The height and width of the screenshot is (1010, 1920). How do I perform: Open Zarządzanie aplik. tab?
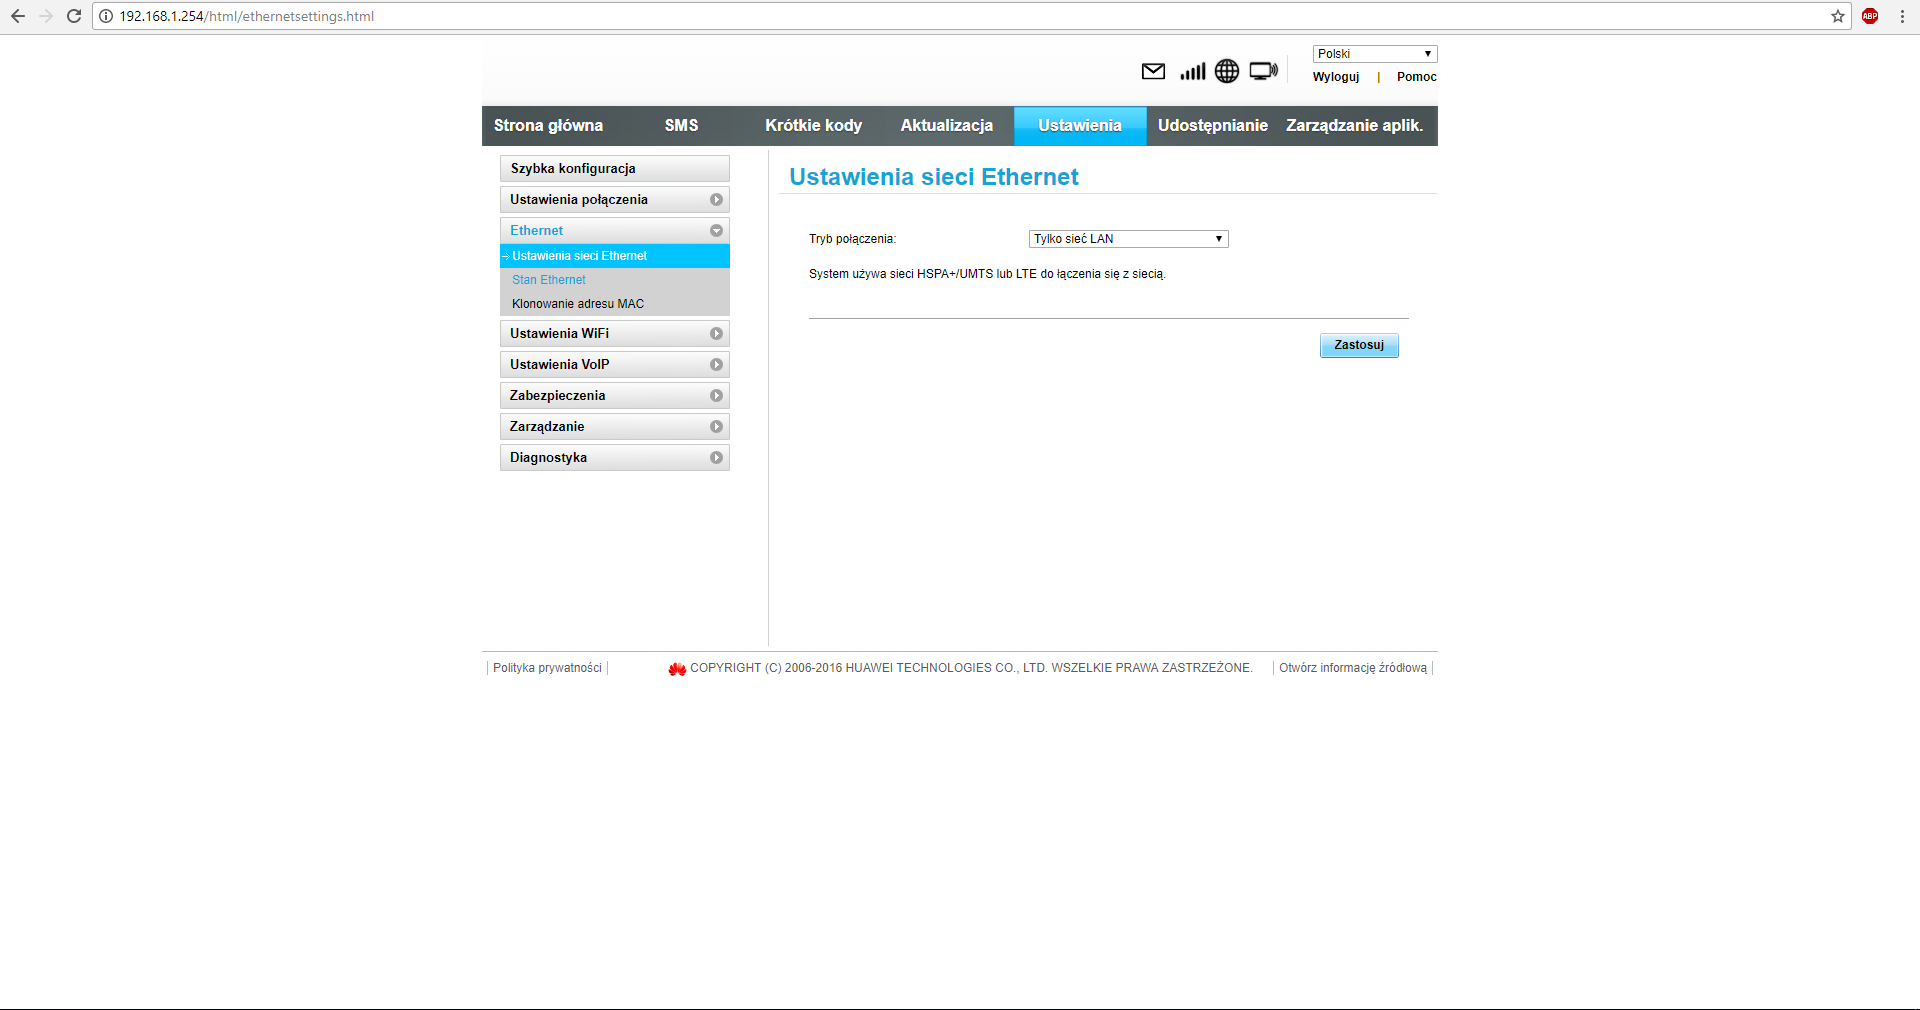[x=1354, y=126]
